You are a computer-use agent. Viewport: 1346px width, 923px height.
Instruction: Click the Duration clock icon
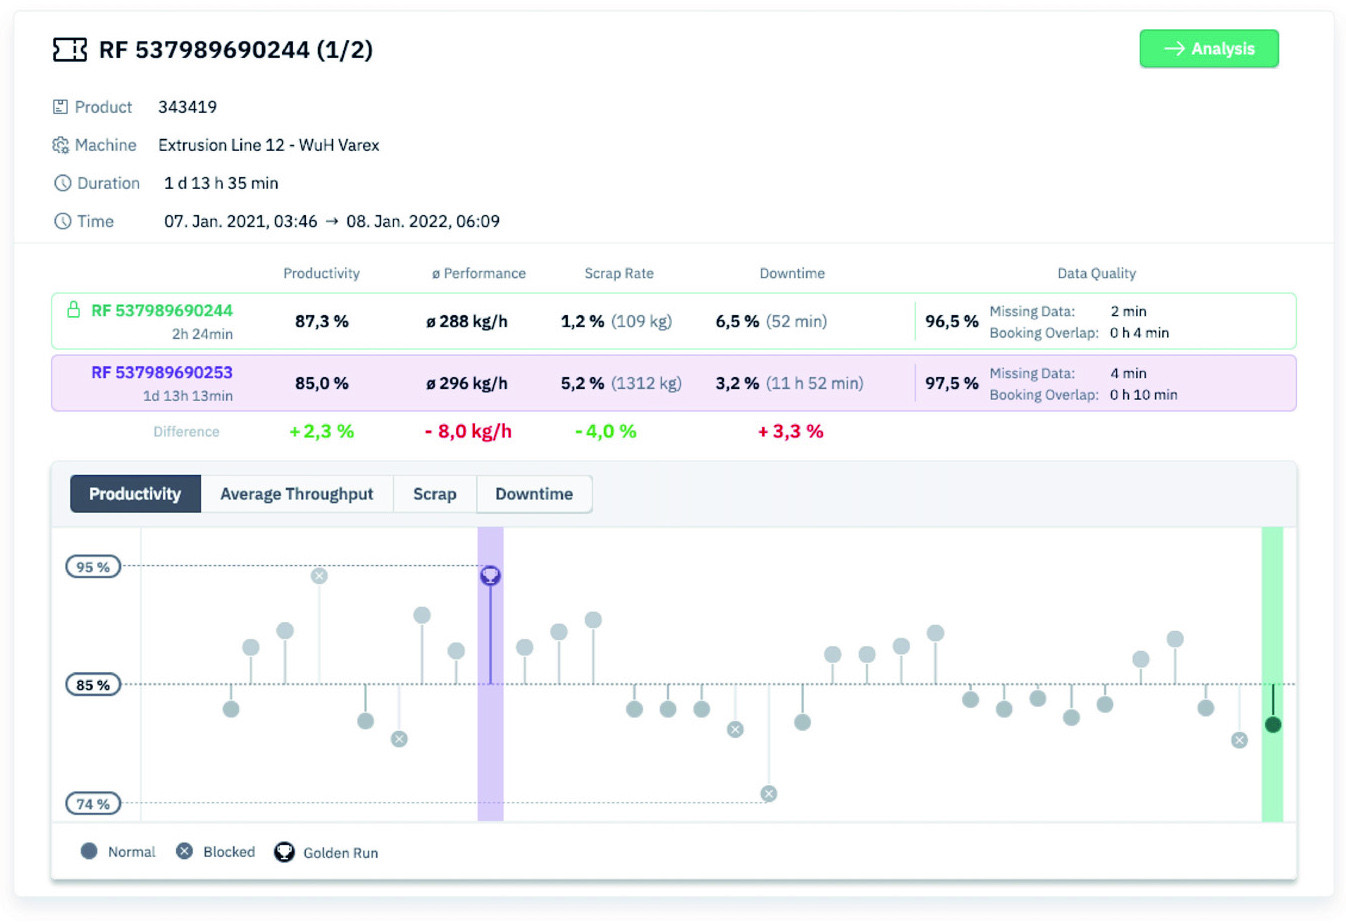pyautogui.click(x=62, y=183)
